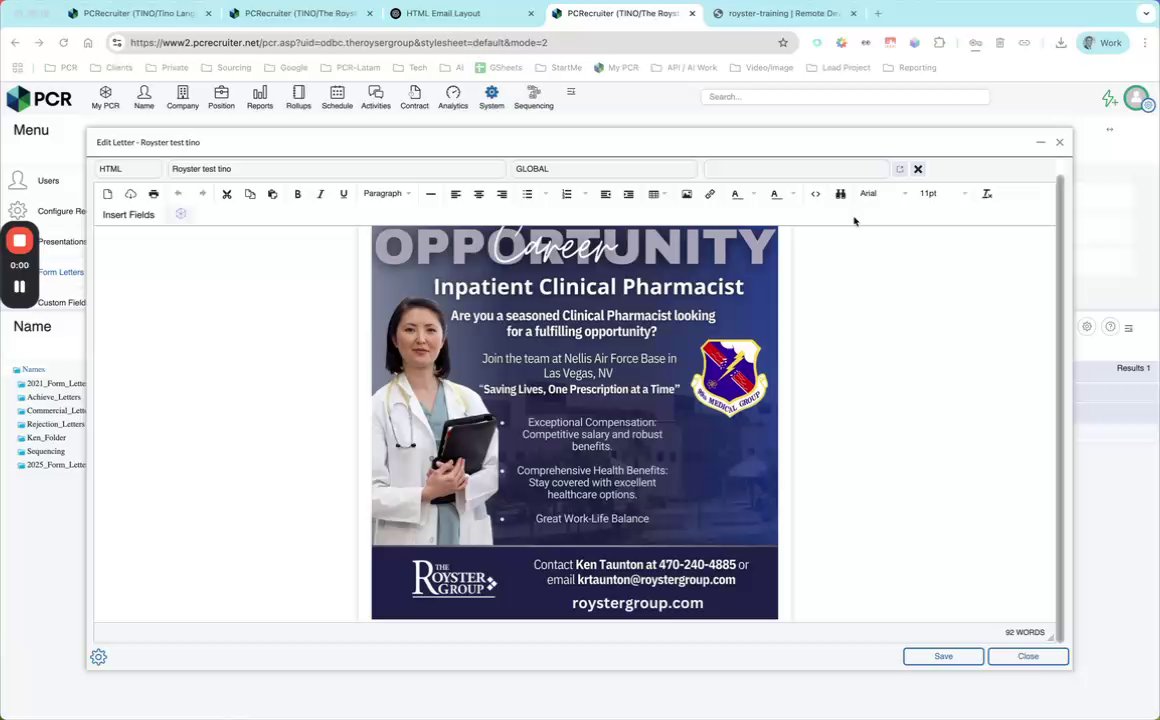Toggle italic formatting

(320, 194)
